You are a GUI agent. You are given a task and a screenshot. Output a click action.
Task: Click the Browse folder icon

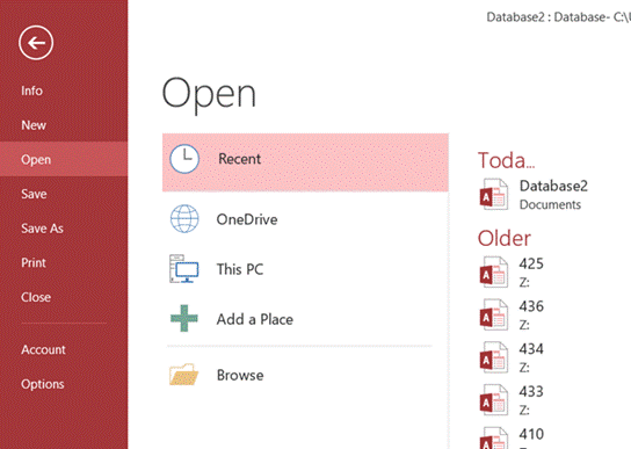tap(184, 375)
